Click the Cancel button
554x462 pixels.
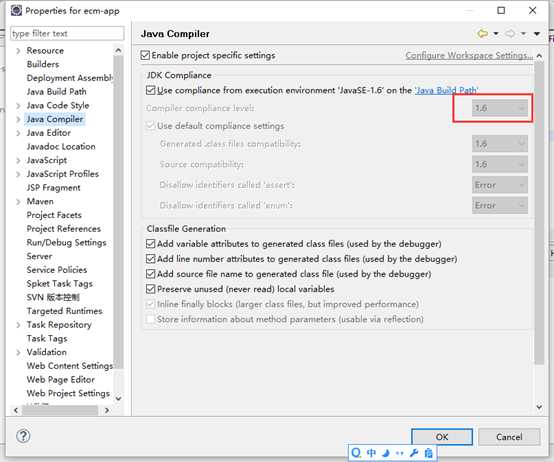pos(509,437)
